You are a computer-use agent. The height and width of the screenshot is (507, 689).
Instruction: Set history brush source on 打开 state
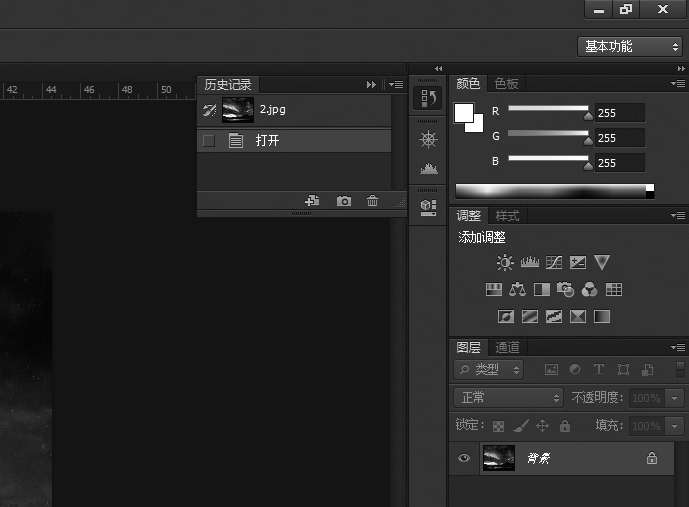209,141
